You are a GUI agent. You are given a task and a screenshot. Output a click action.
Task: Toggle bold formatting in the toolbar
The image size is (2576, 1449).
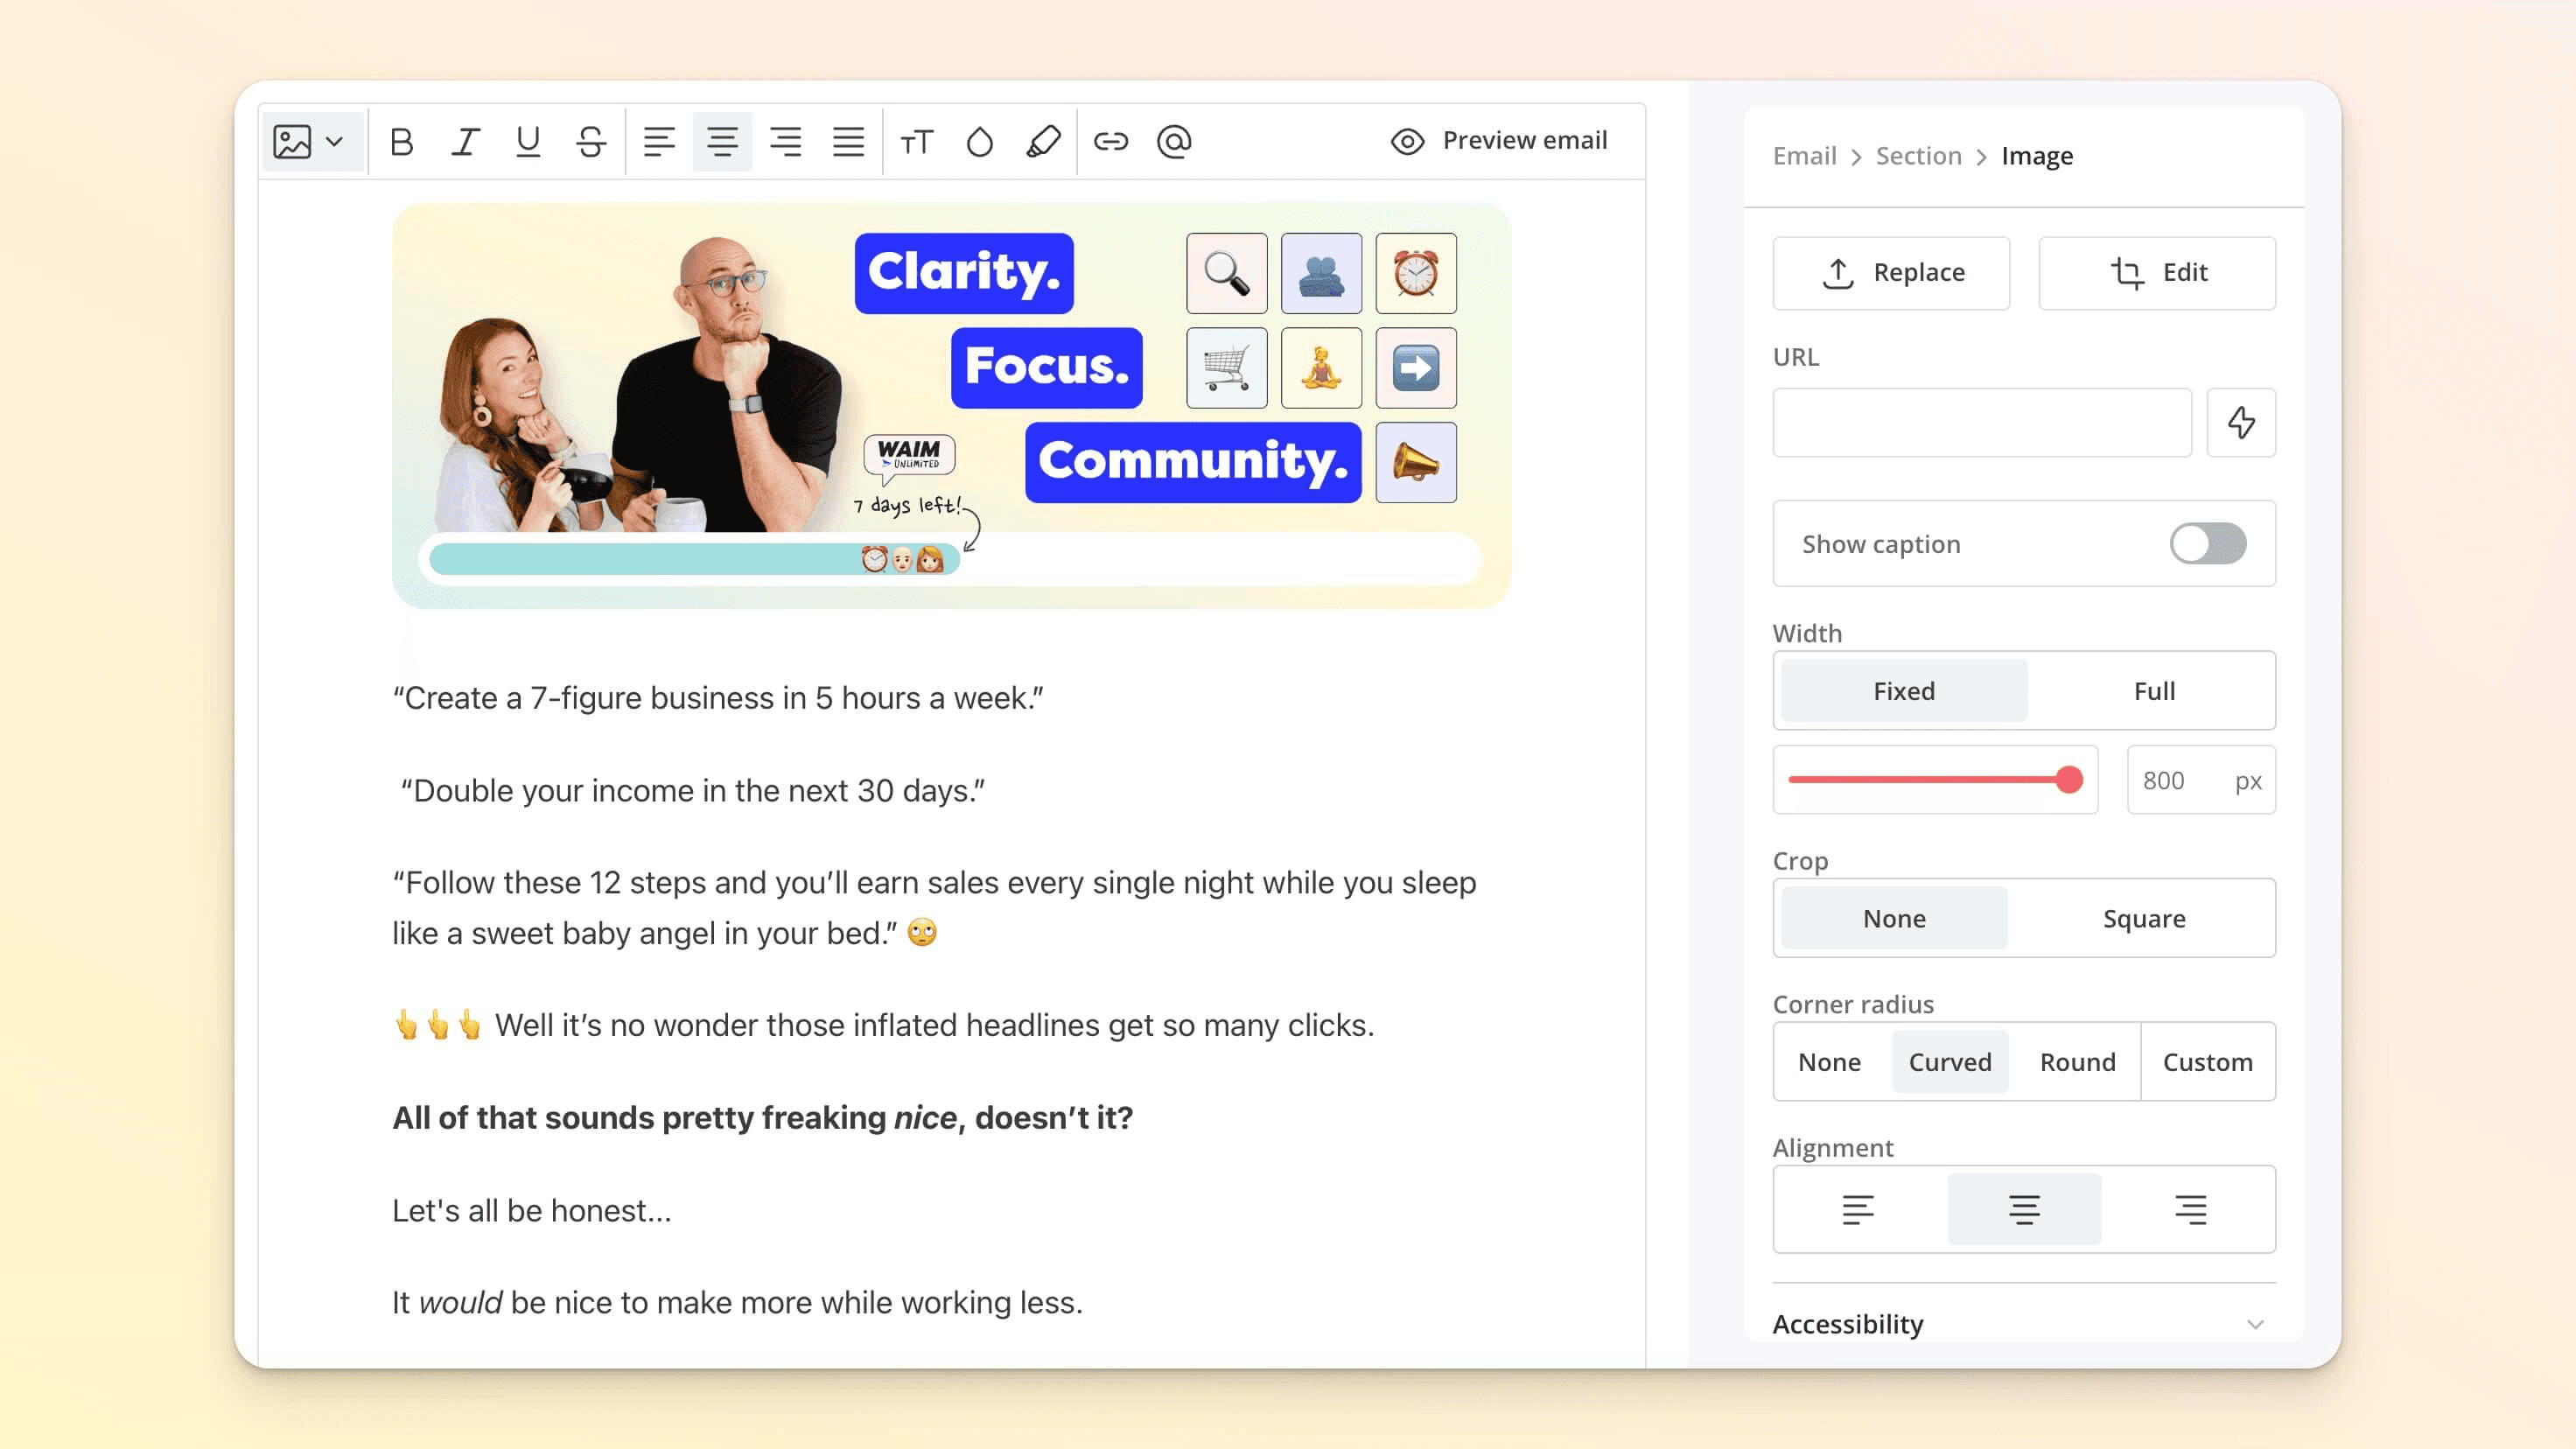point(402,142)
